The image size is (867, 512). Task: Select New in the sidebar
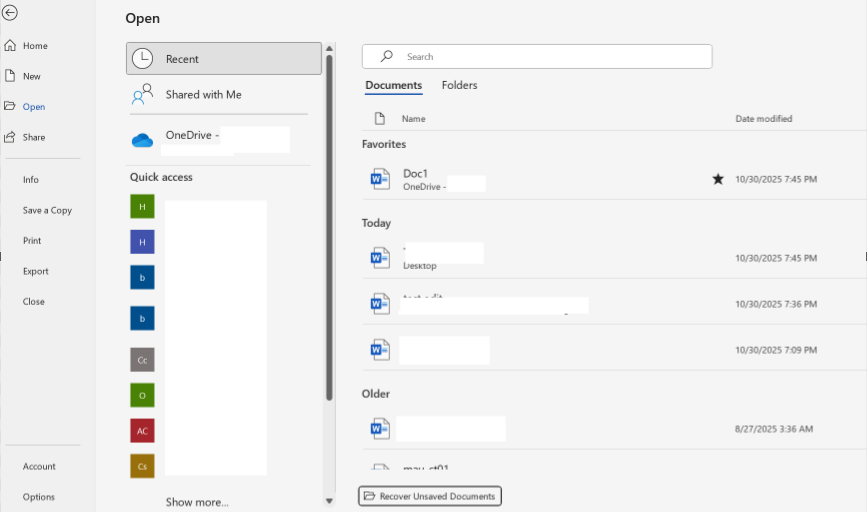(32, 76)
